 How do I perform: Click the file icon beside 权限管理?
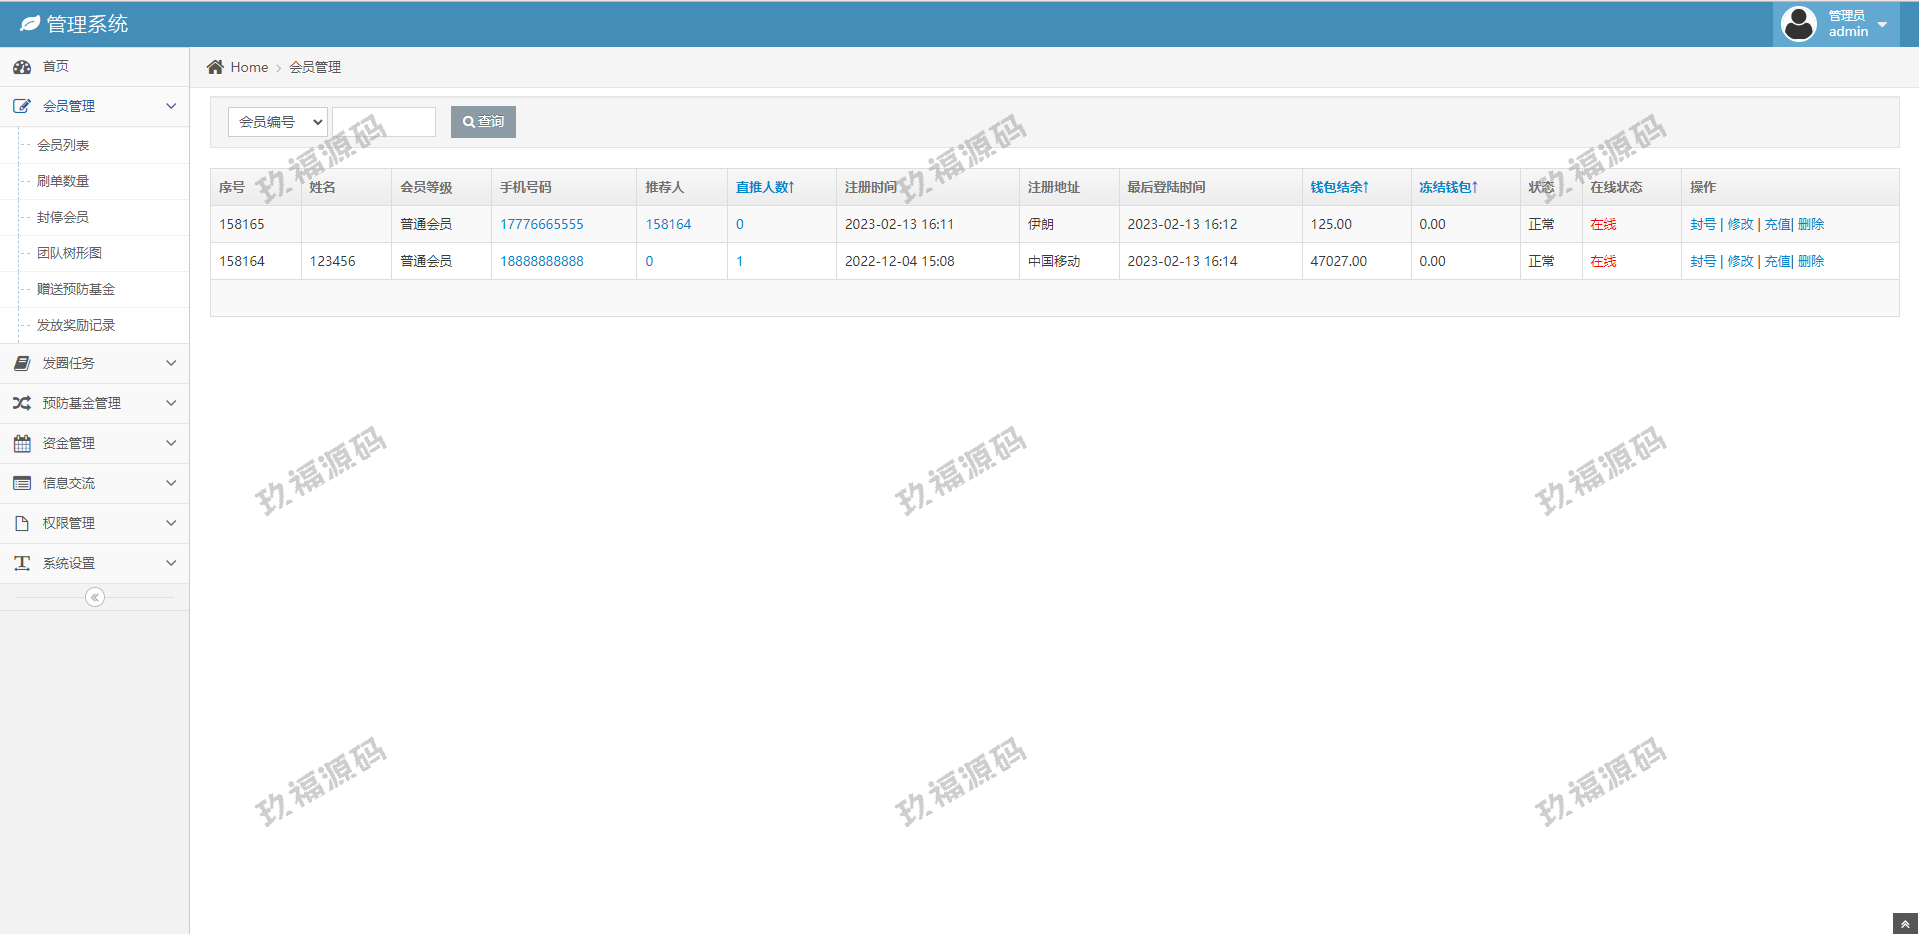[x=22, y=523]
